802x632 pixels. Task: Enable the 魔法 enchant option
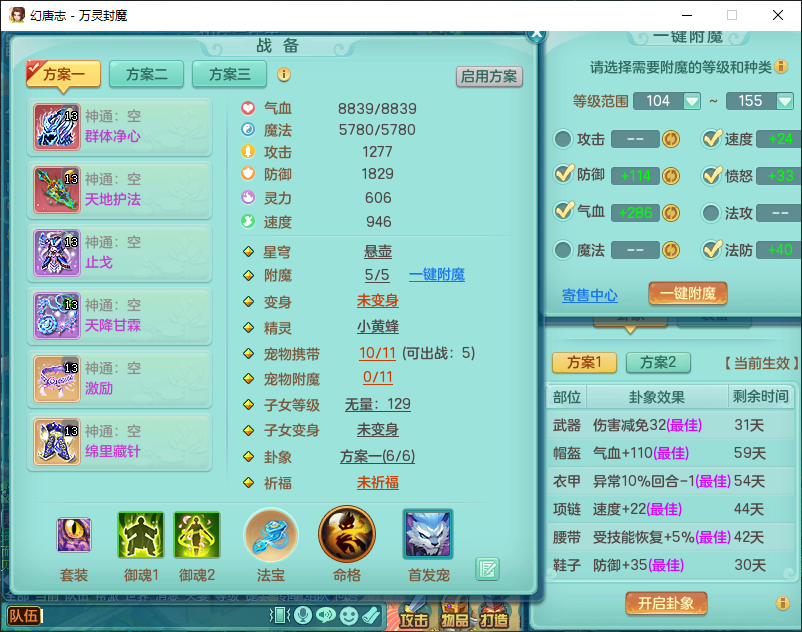(563, 250)
